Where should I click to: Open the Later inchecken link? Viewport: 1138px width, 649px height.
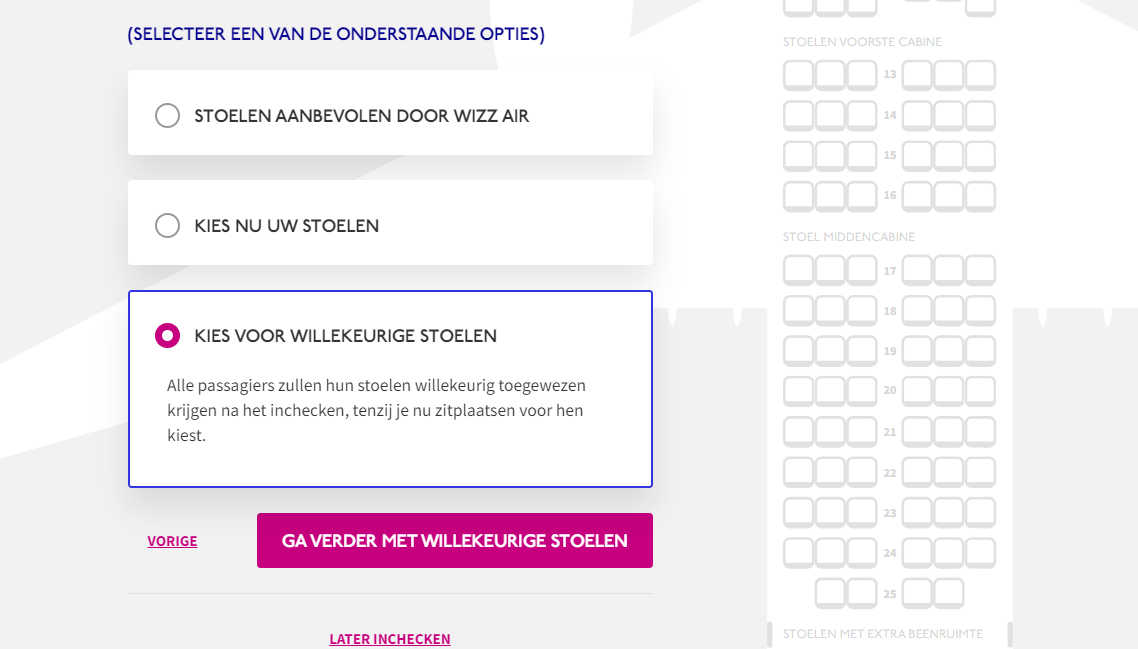(390, 639)
